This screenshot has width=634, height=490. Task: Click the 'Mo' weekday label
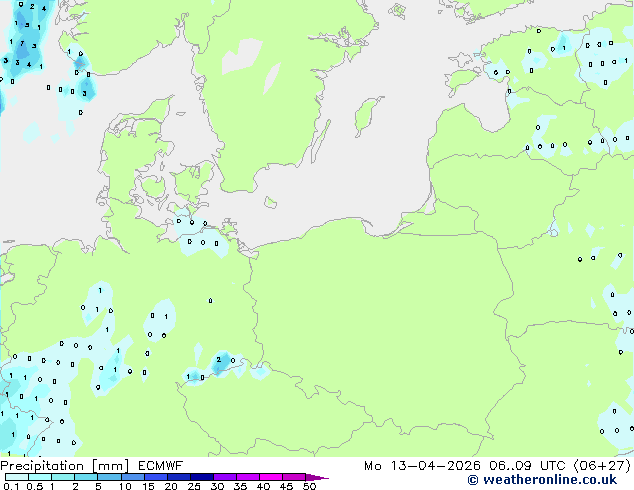372,466
